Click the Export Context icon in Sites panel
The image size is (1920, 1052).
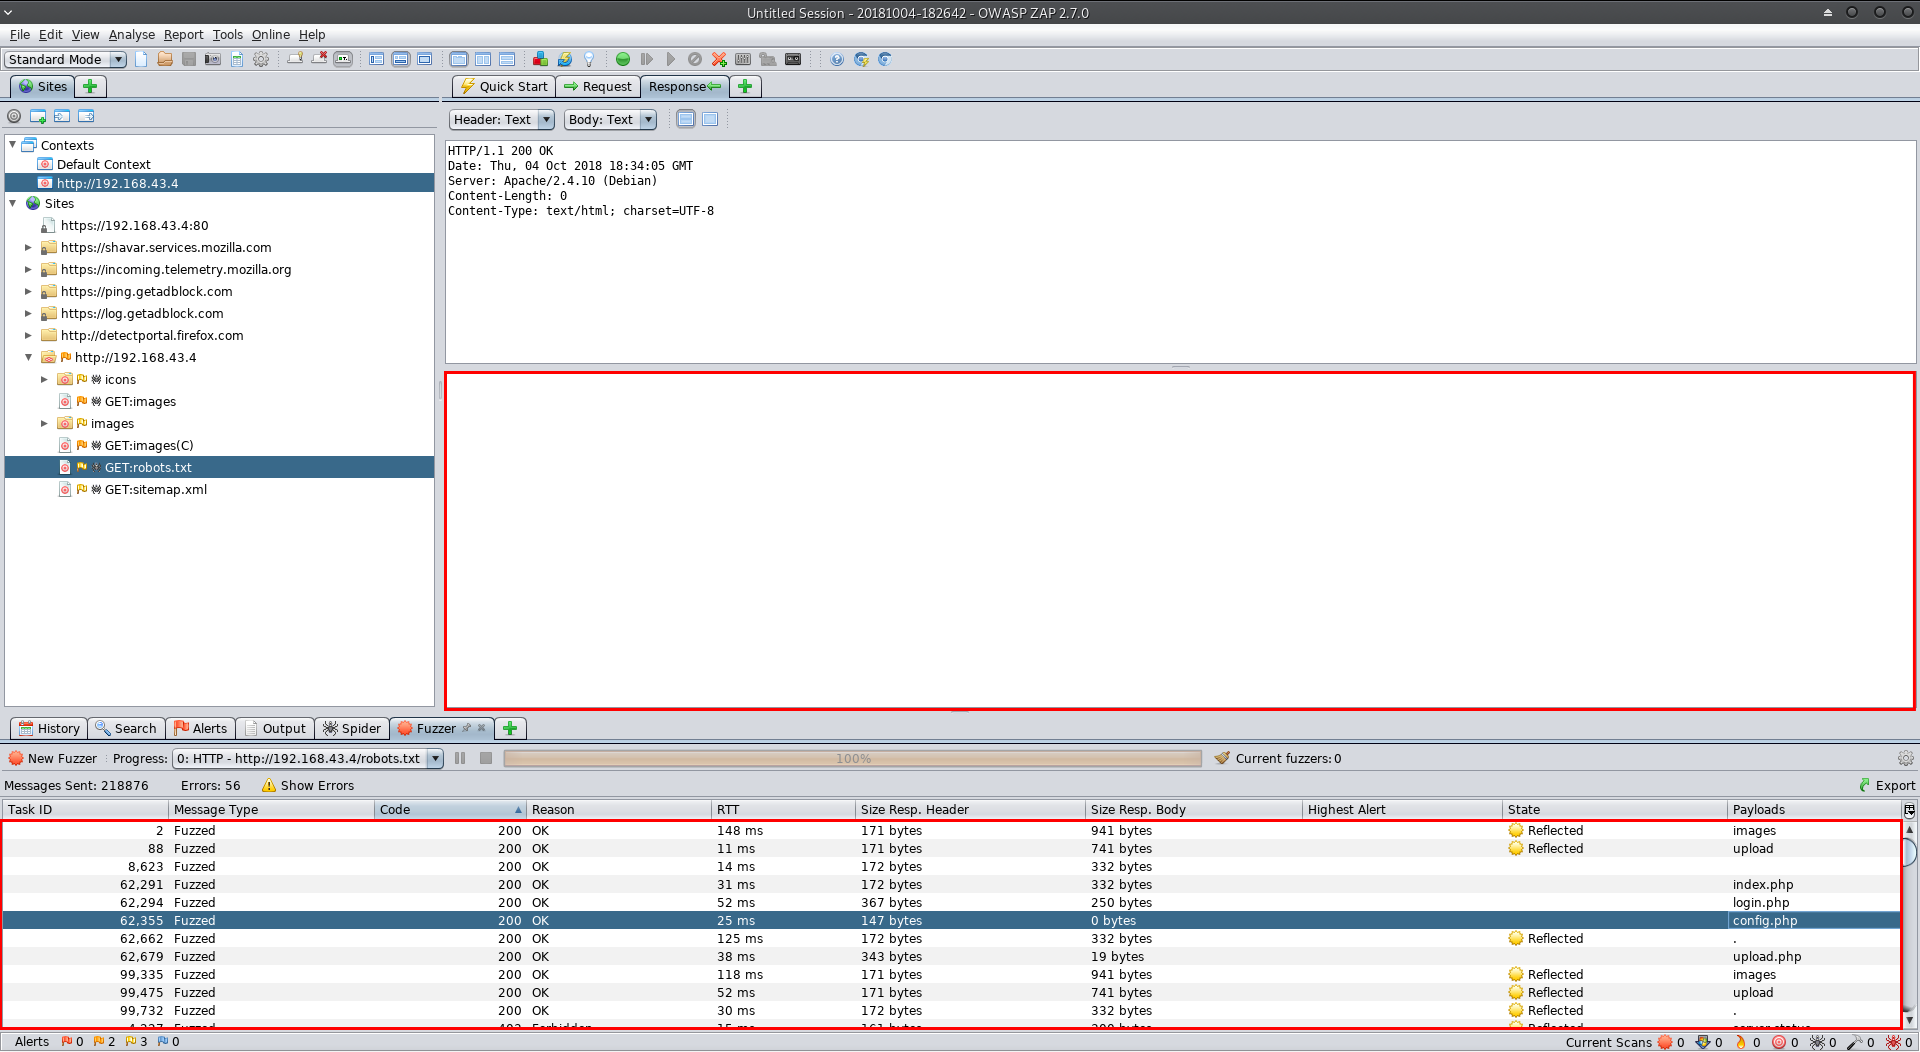tap(86, 116)
